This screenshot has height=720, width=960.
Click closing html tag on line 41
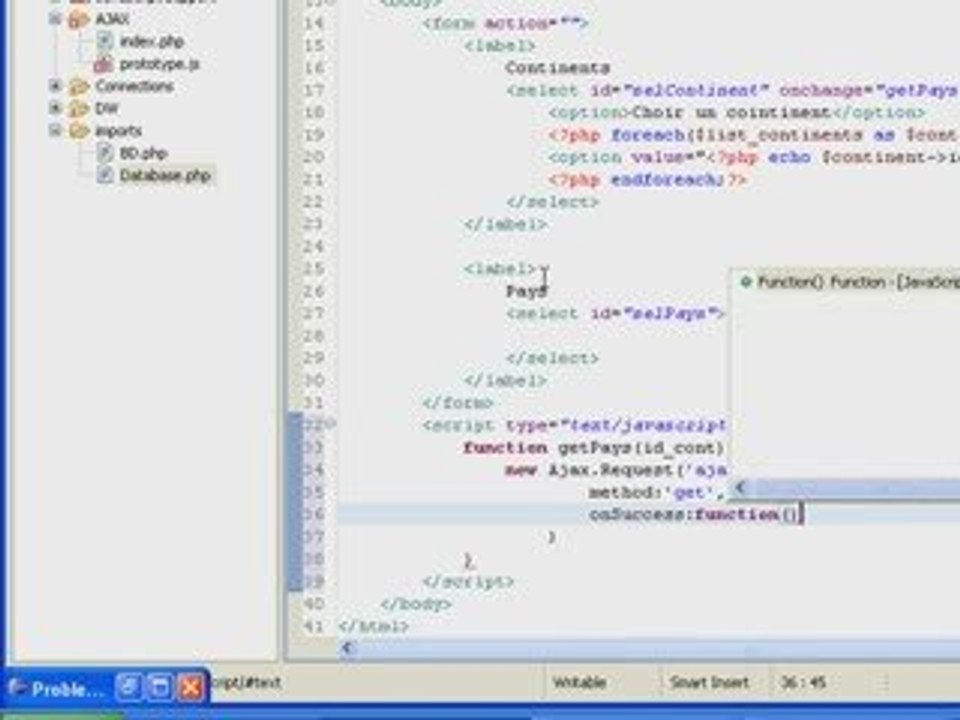pos(373,627)
